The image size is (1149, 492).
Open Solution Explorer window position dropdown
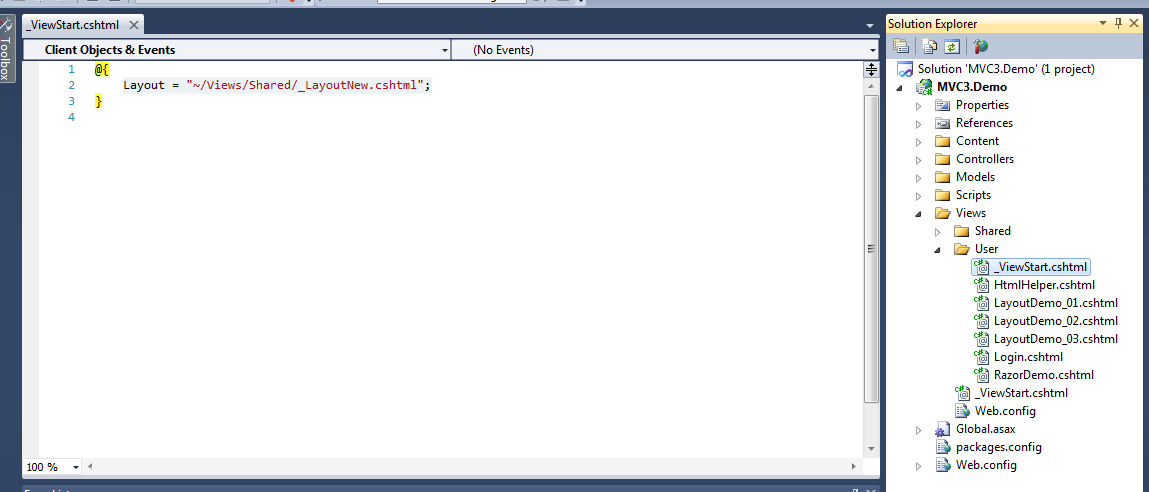[x=1103, y=23]
